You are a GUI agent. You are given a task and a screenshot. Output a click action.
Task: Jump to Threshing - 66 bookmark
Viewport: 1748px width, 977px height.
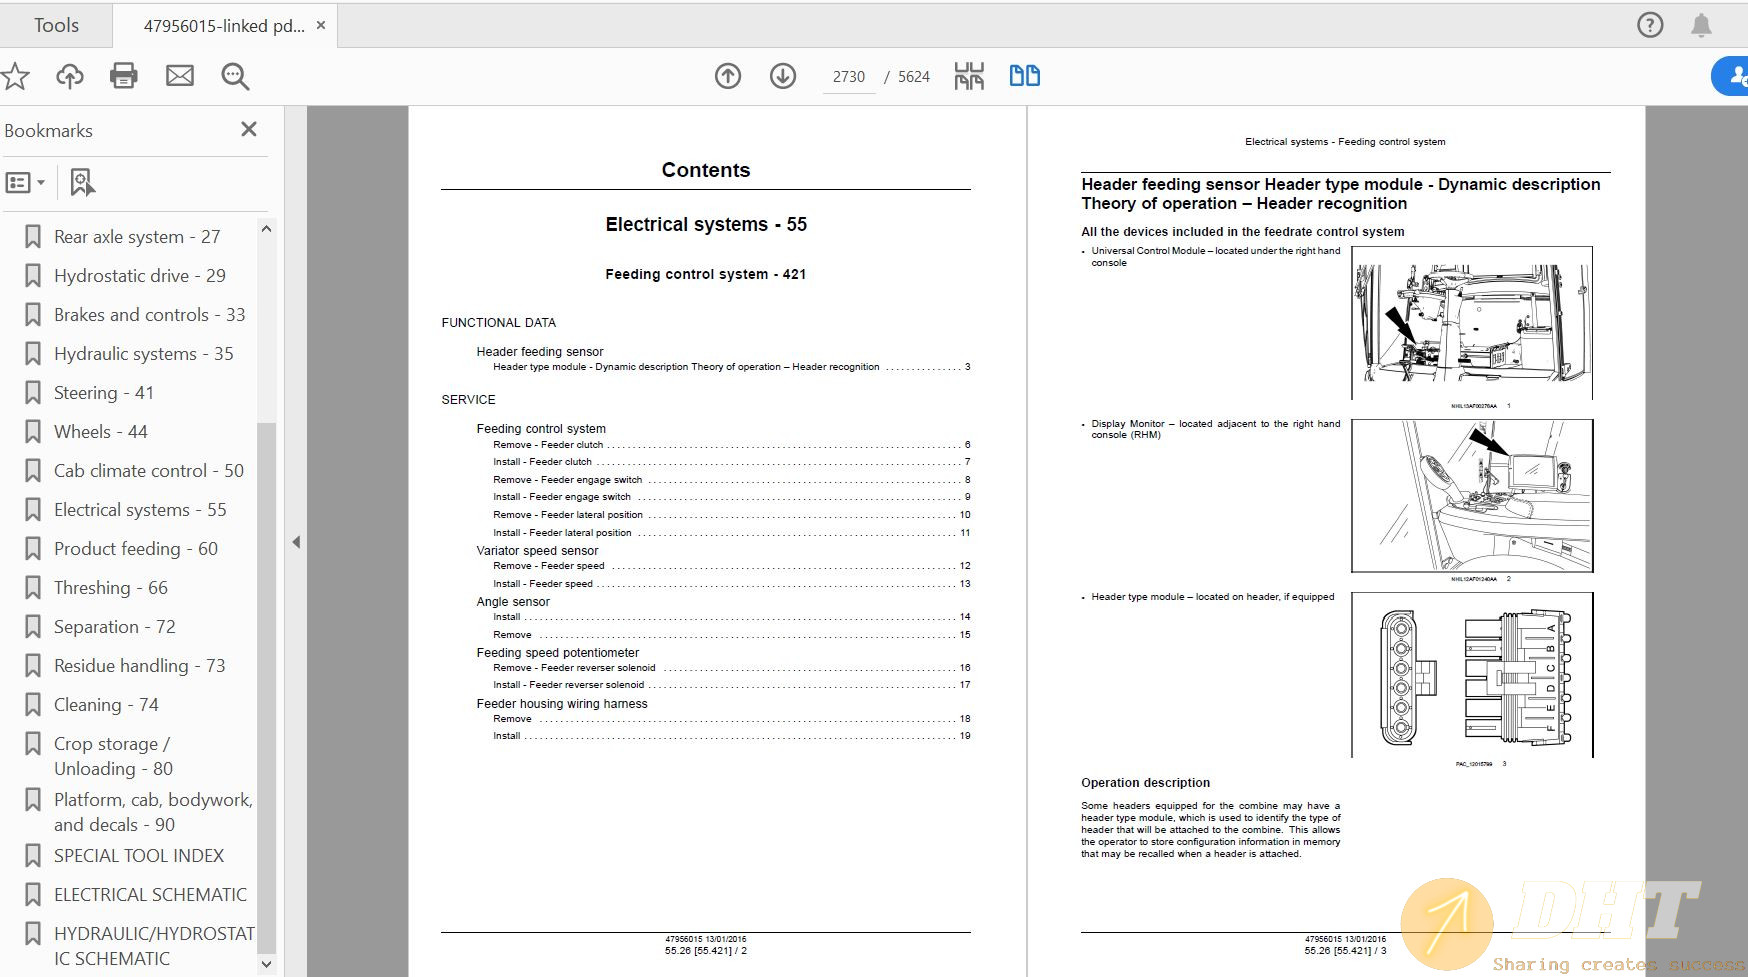pos(111,588)
